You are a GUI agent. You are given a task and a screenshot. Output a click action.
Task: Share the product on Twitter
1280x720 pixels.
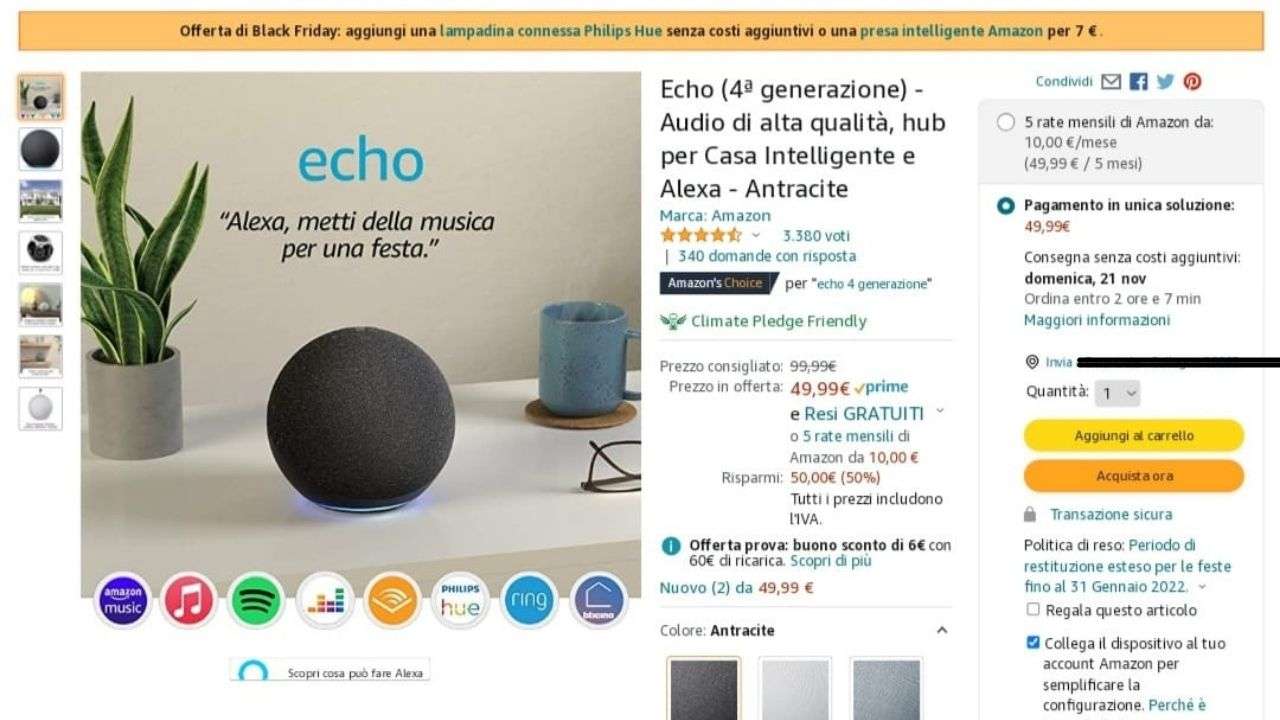[x=1165, y=82]
